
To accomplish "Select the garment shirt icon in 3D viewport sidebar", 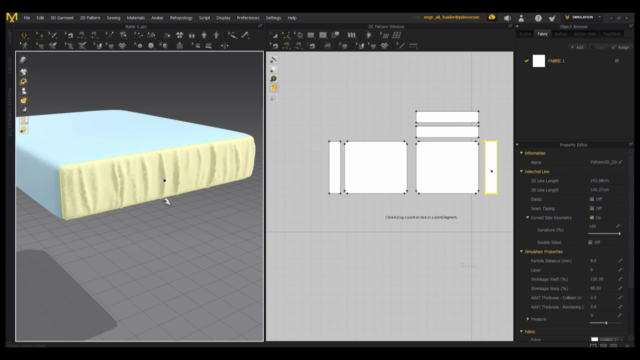I will [24, 72].
